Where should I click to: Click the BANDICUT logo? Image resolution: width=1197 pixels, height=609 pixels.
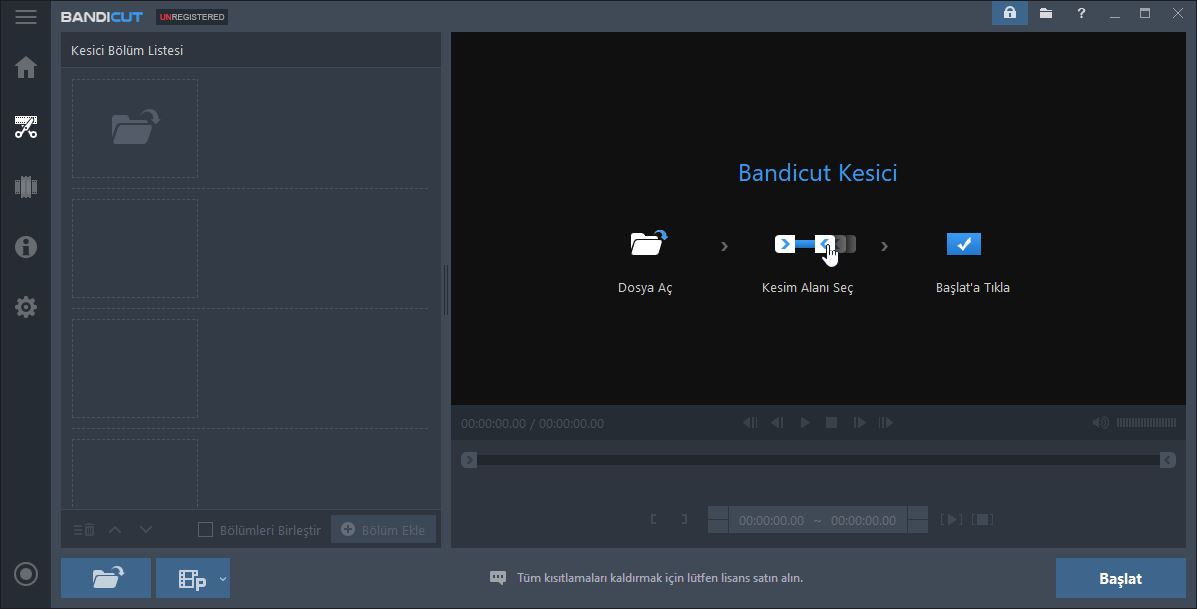tap(102, 17)
